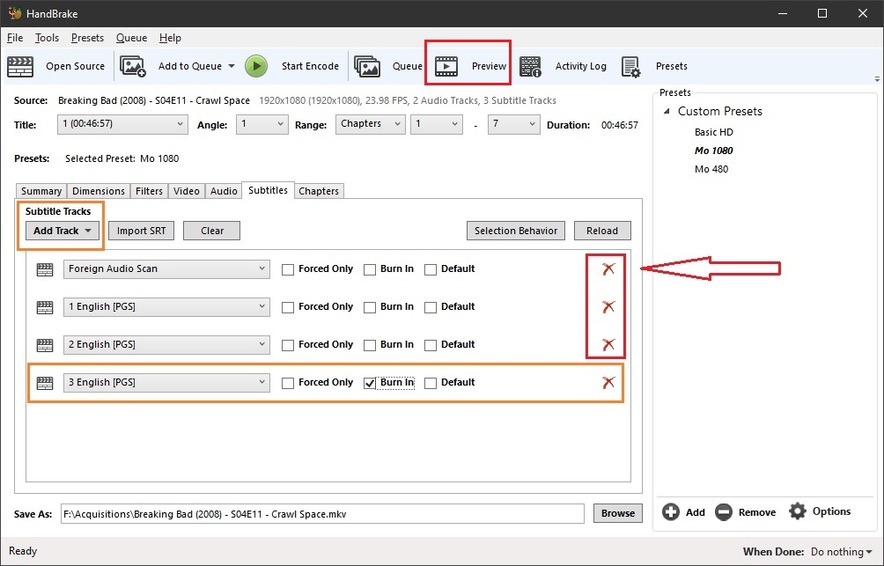
Task: Enable Burn In for Foreign Audio Scan
Action: pyautogui.click(x=369, y=269)
